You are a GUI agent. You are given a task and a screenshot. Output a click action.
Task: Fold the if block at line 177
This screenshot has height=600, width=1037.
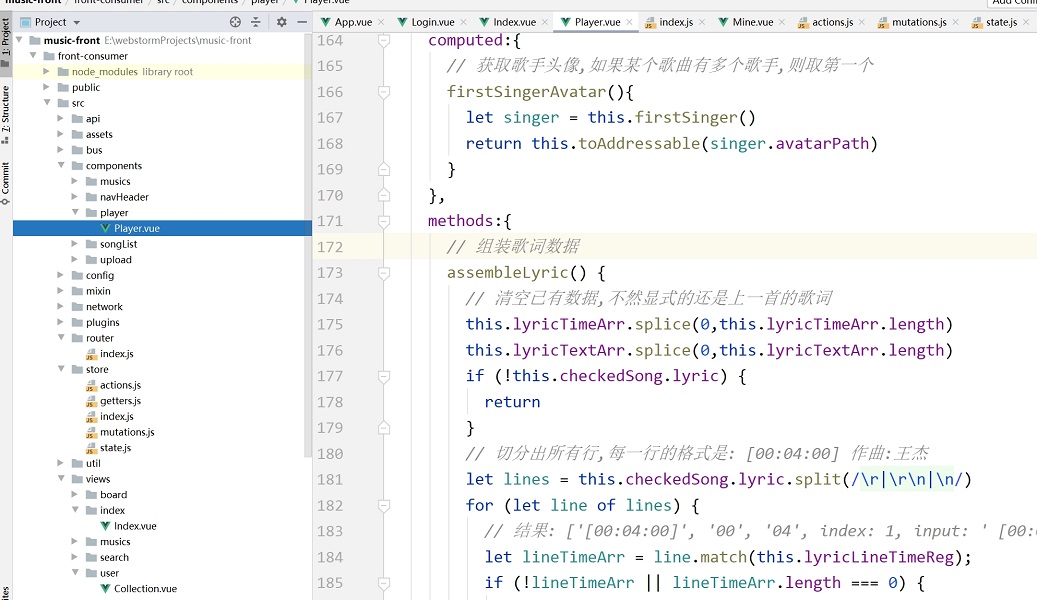384,376
